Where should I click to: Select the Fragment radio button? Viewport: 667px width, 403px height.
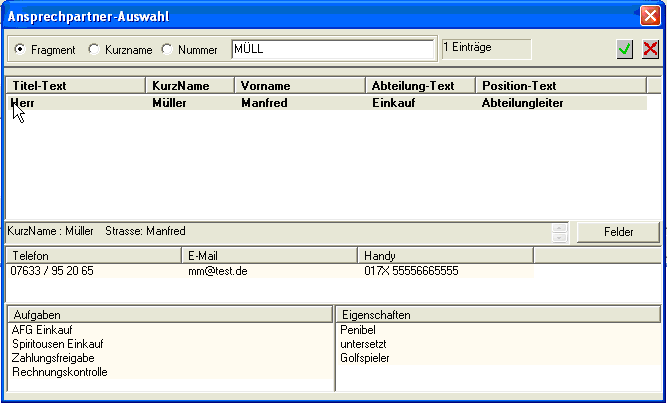tap(21, 49)
